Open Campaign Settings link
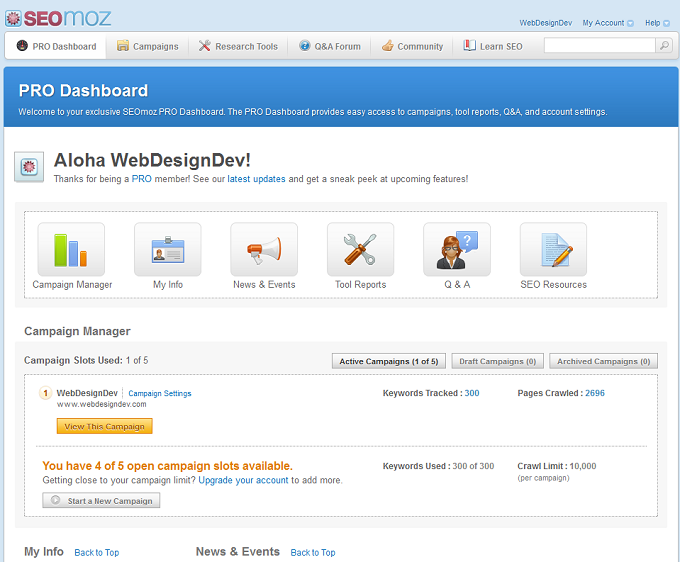Screen dimensions: 680x562 click(x=160, y=393)
